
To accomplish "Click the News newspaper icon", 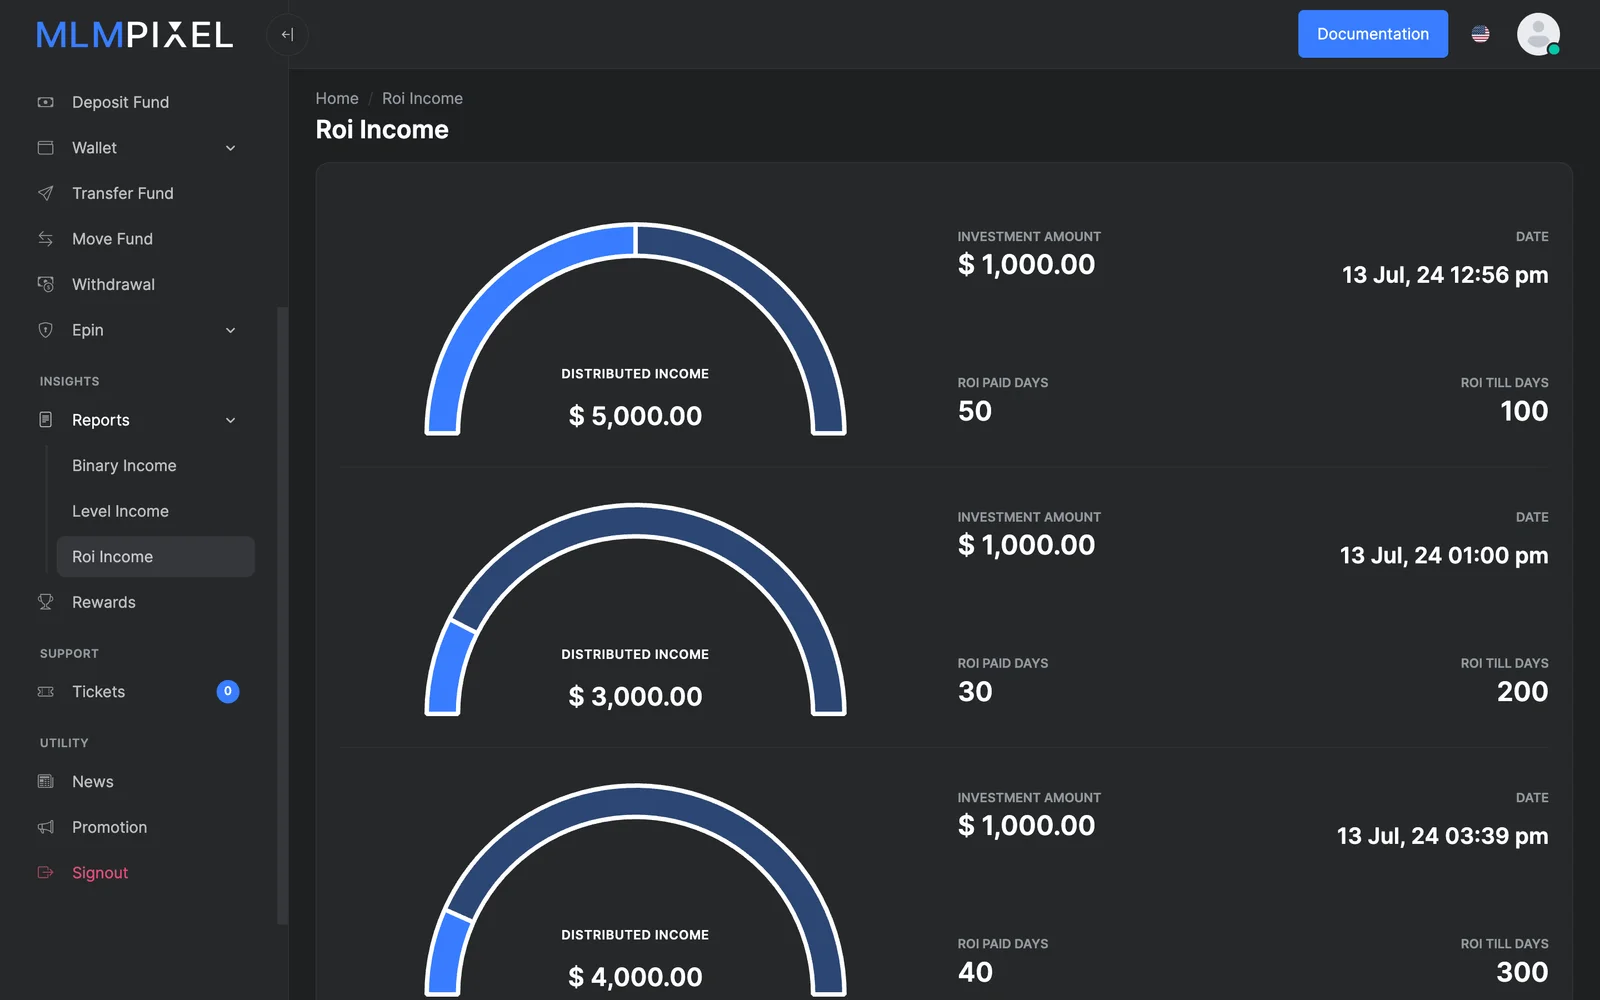I will tap(45, 782).
